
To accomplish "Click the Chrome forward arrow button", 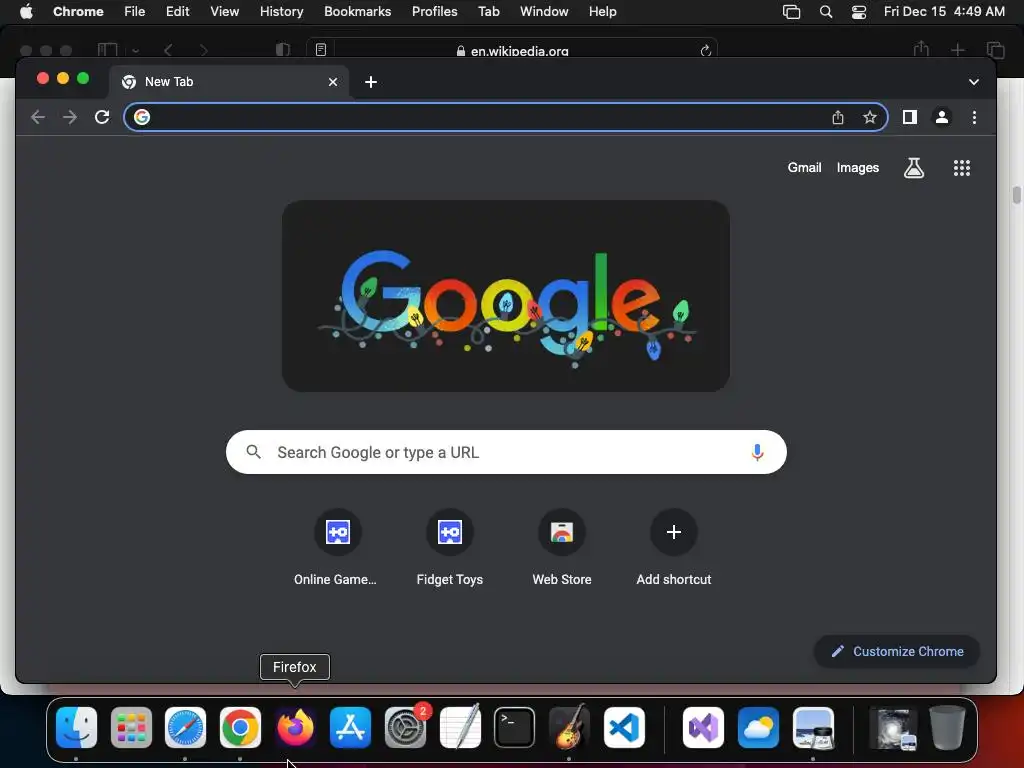I will 70,117.
